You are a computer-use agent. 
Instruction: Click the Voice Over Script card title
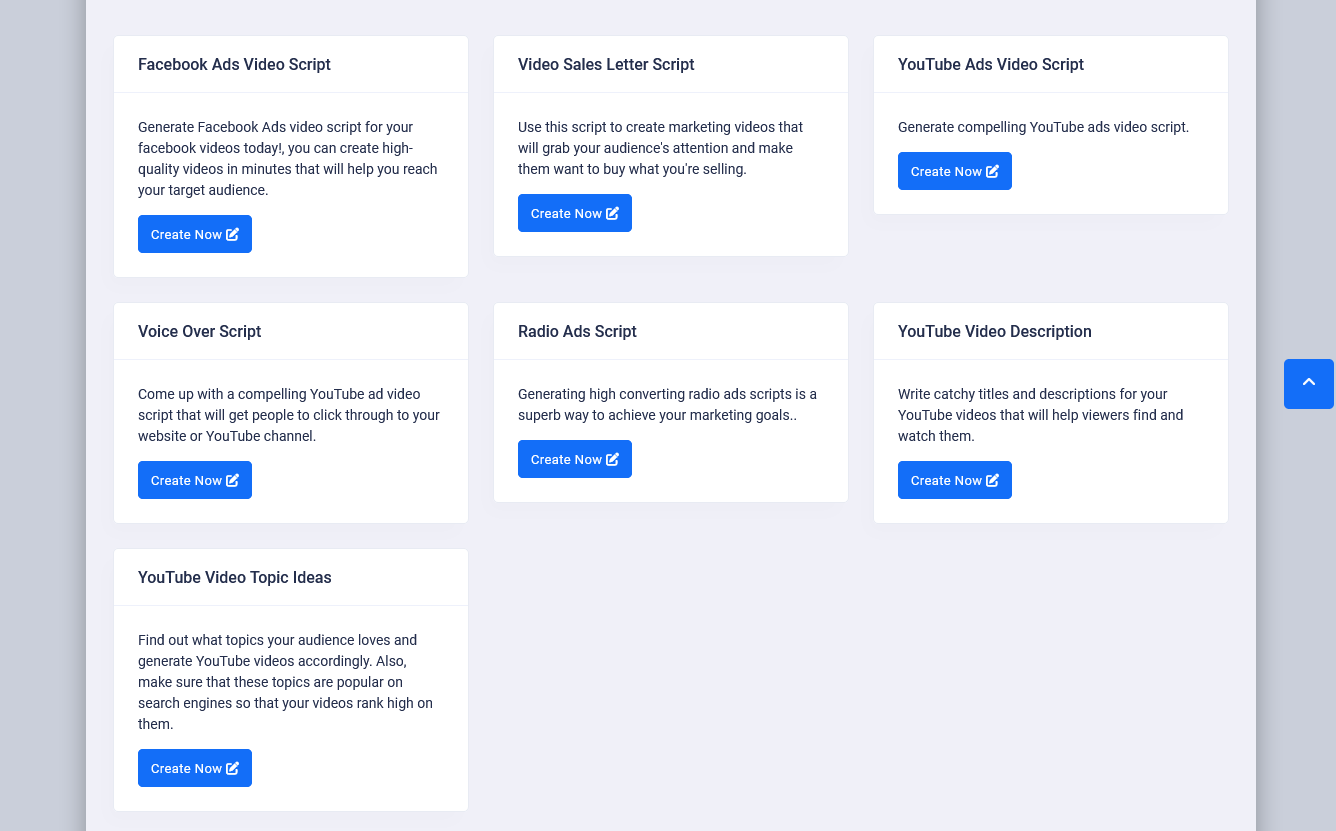(199, 331)
